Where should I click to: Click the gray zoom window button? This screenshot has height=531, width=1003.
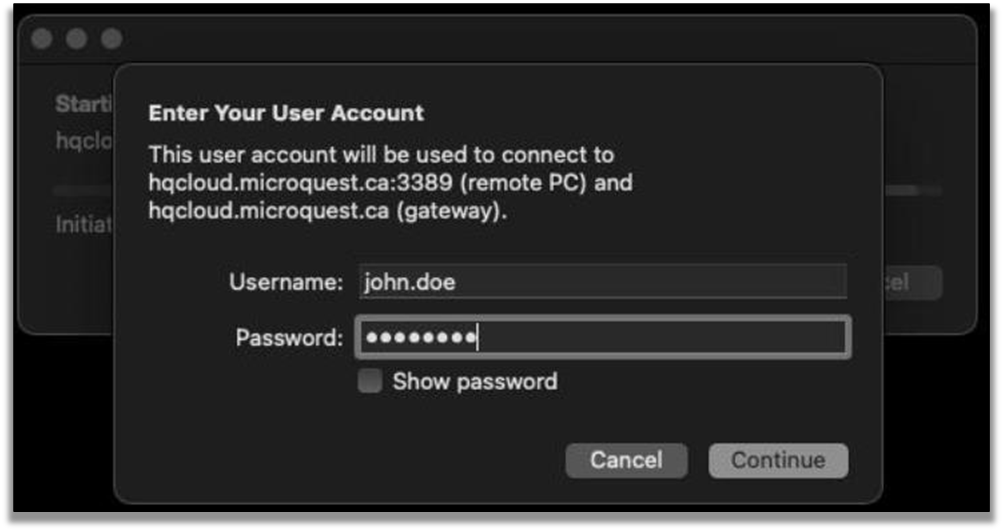pos(111,39)
